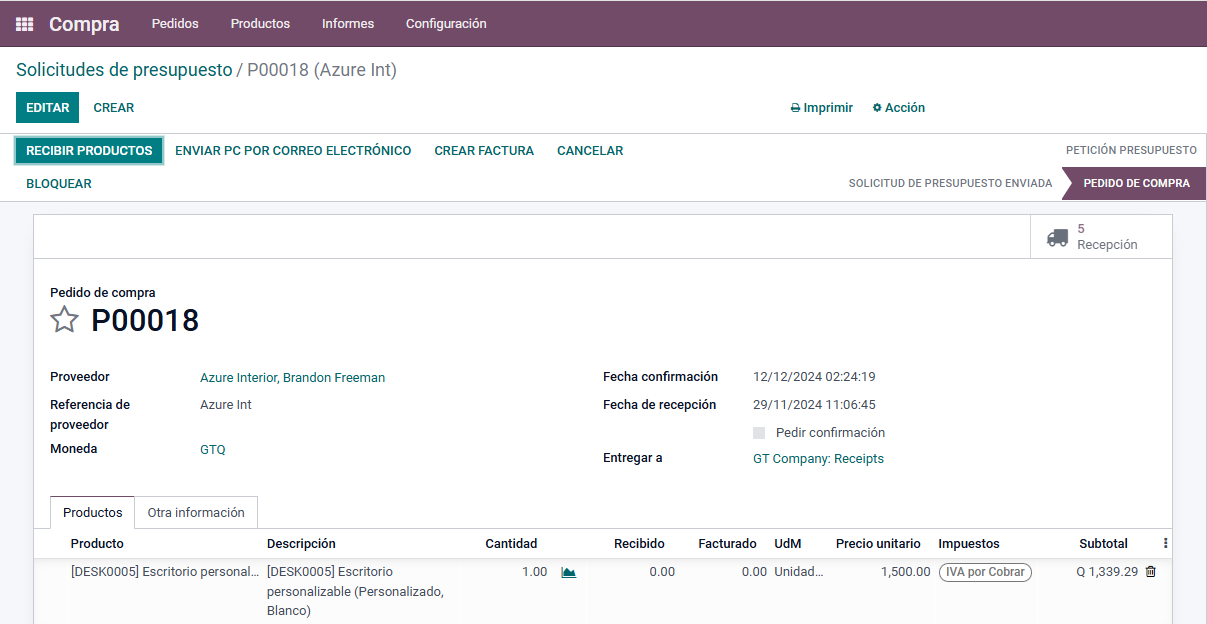Switch to the Otra información tab

coord(196,512)
